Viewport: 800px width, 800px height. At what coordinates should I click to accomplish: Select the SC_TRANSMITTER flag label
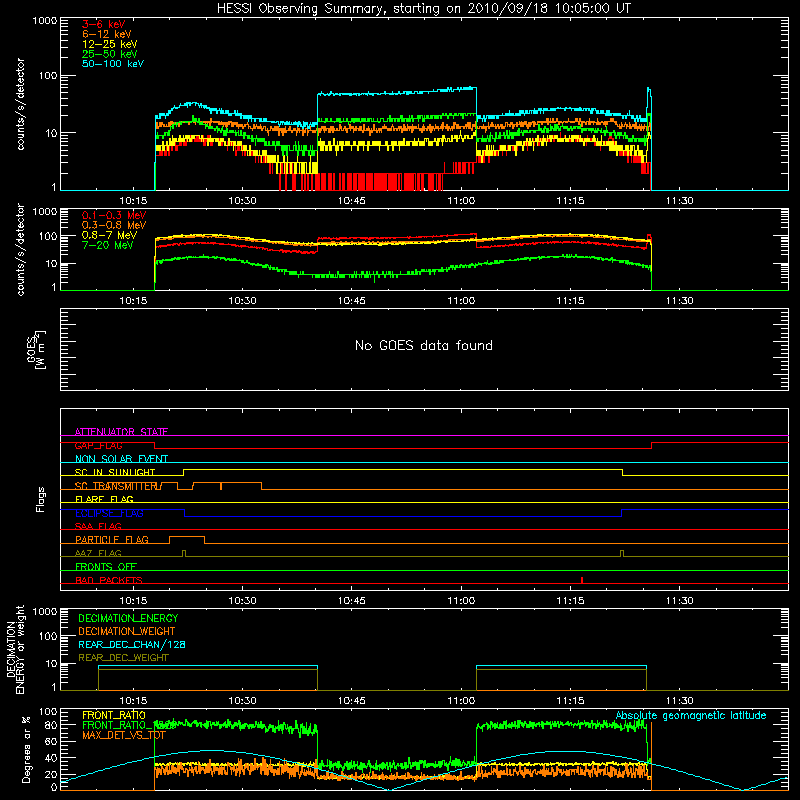(116, 486)
